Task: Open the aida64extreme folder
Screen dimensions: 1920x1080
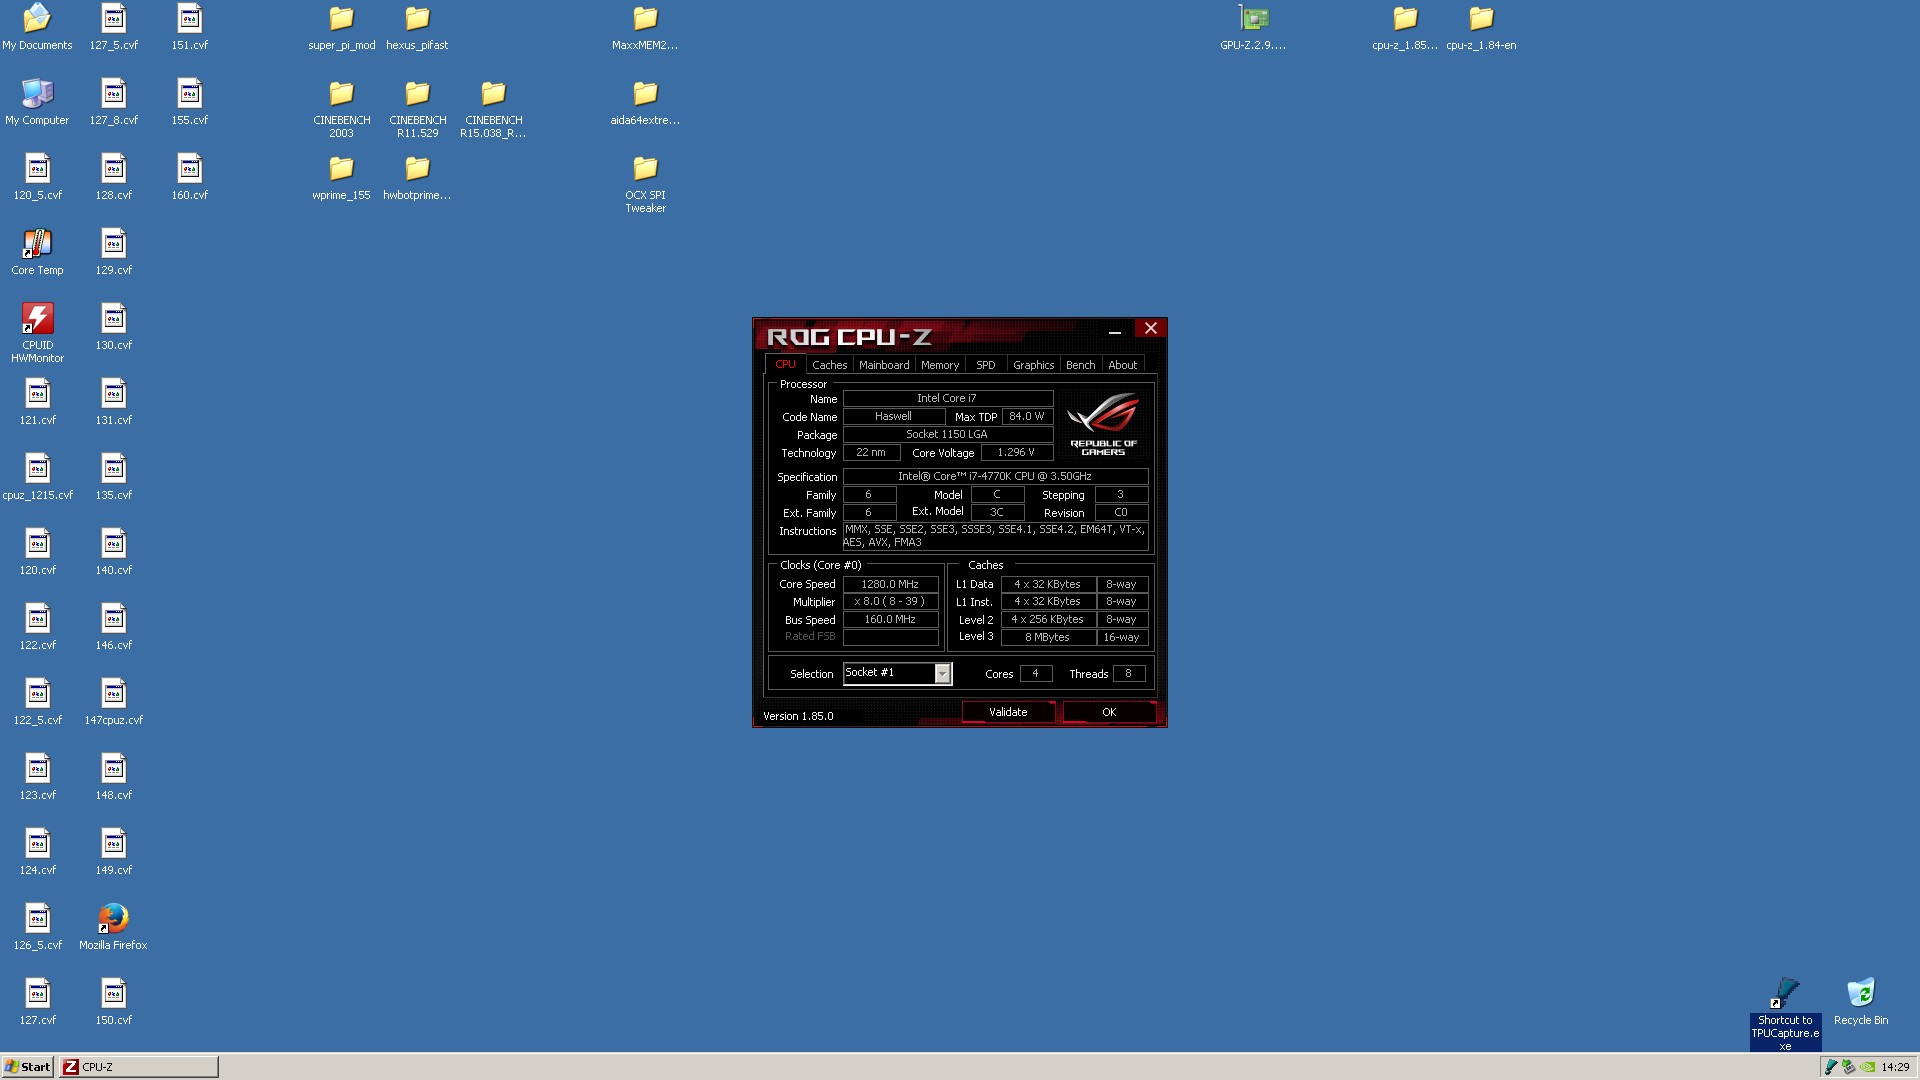Action: (645, 102)
